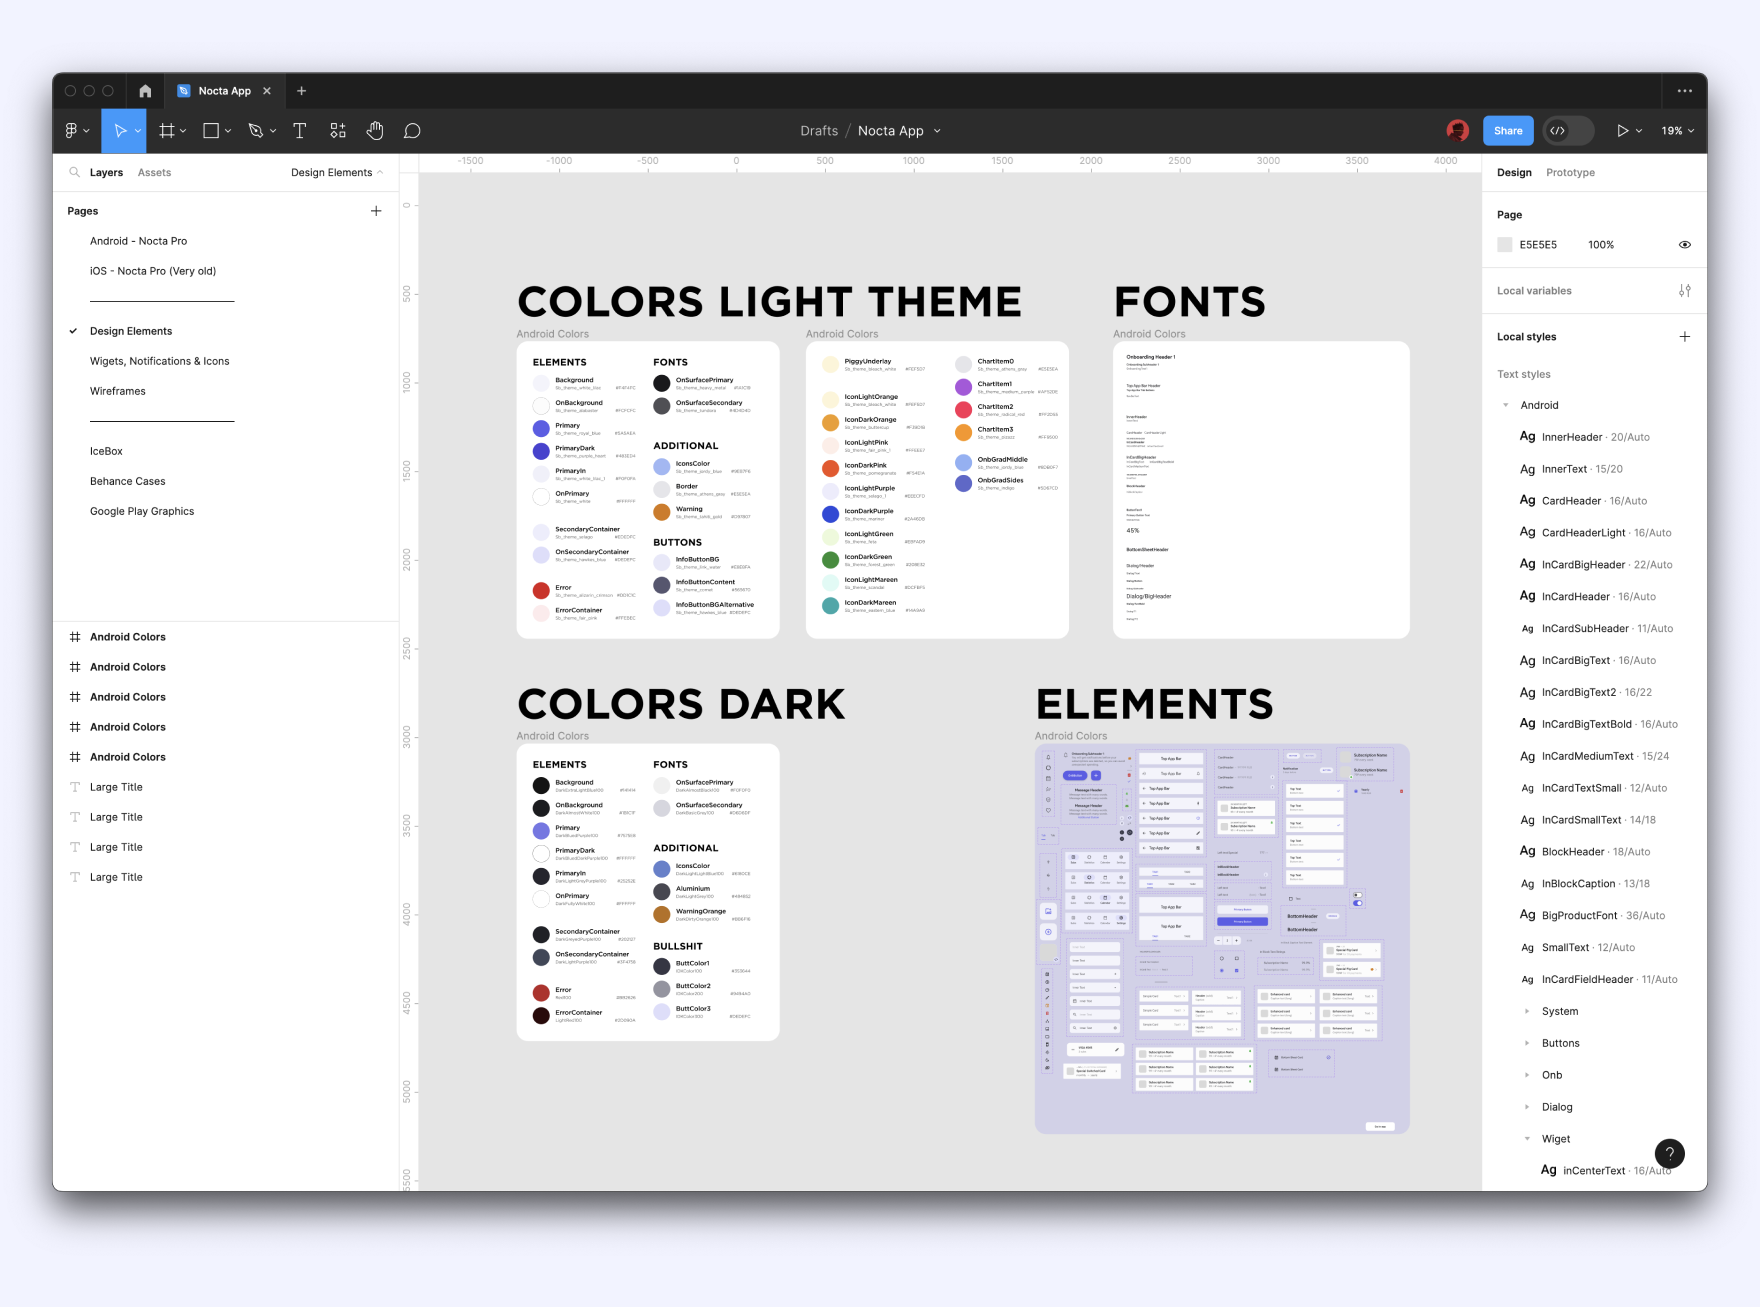Screen dimensions: 1760x1307
Task: Open the user avatar
Action: 1457,131
